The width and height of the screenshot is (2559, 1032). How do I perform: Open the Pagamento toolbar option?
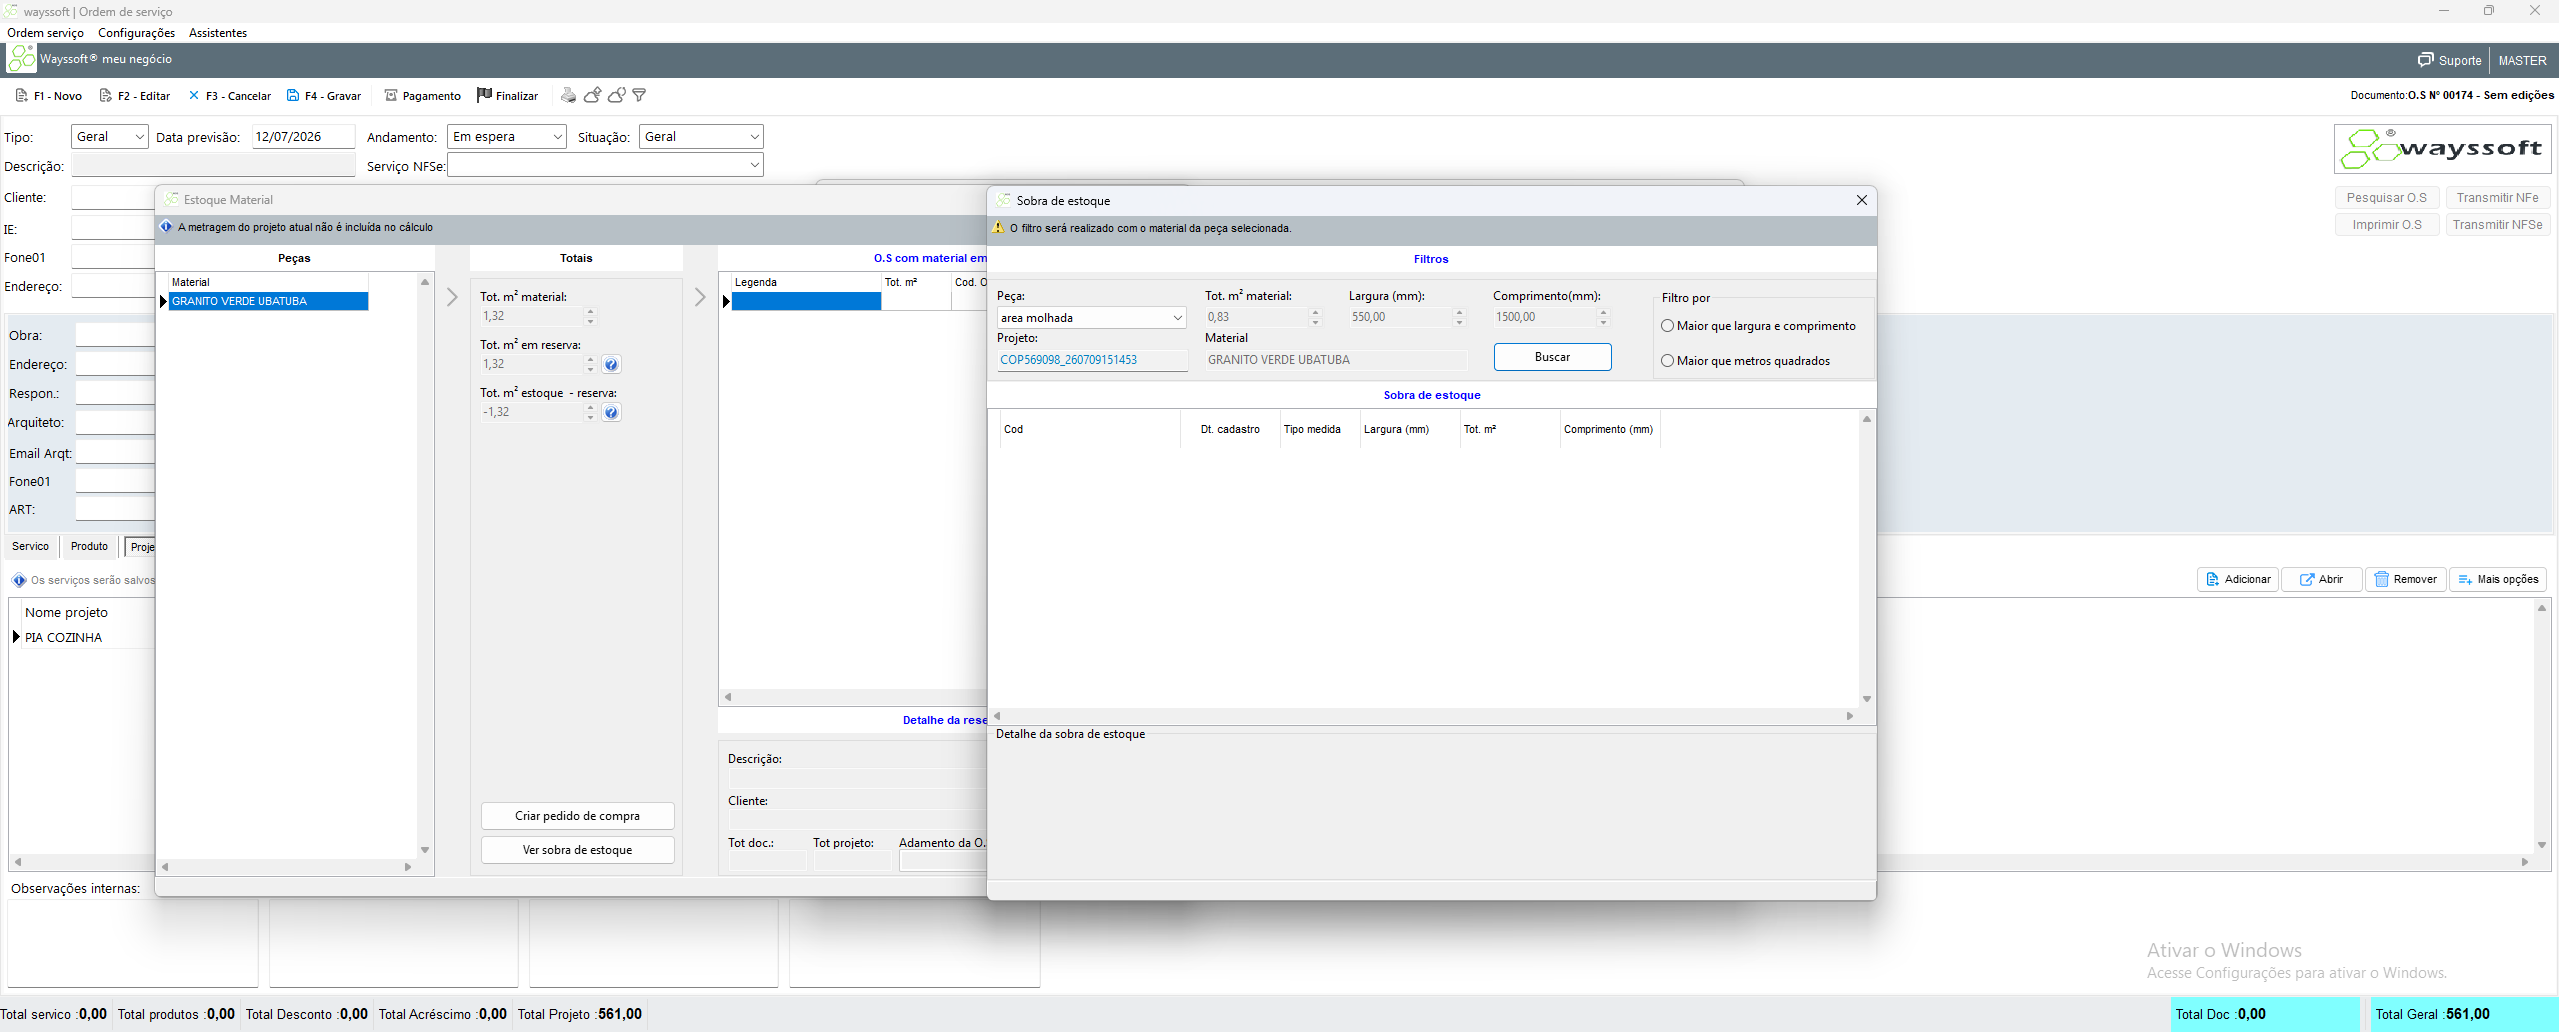tap(423, 96)
